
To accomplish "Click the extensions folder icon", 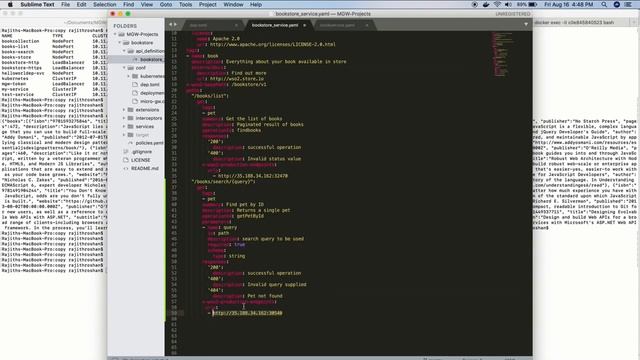I will point(131,110).
